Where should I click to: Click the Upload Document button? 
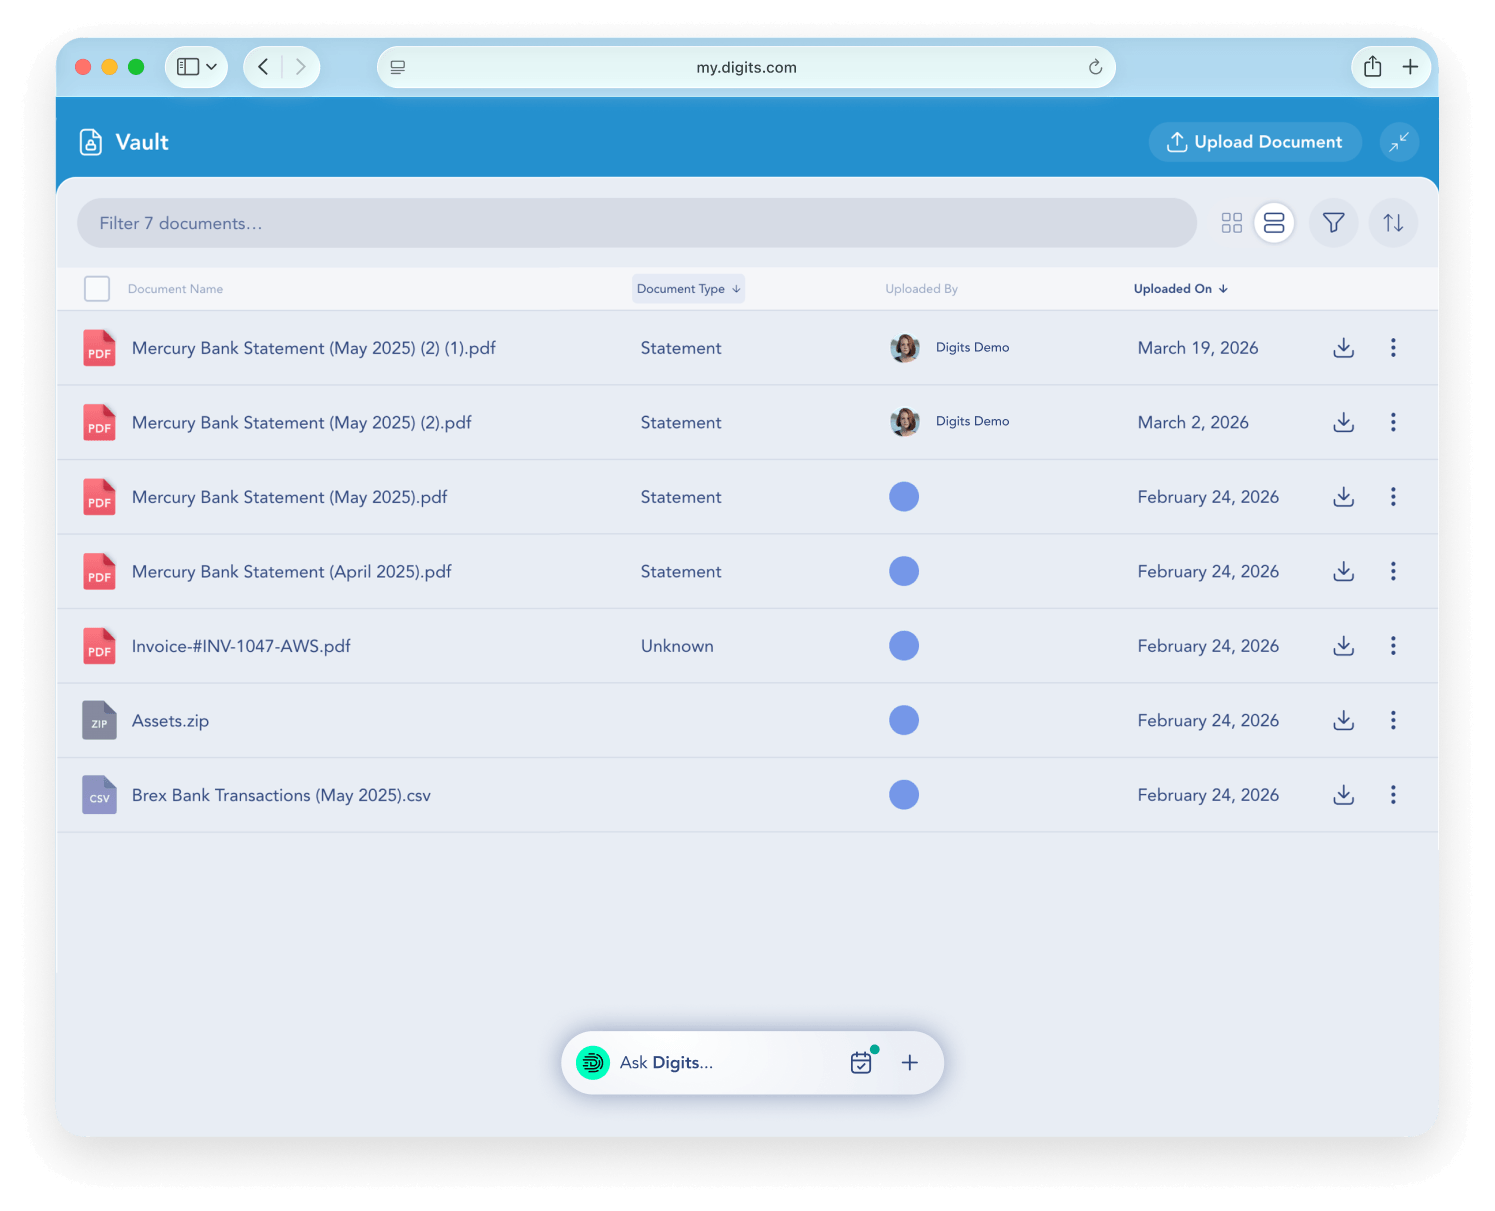coord(1255,142)
